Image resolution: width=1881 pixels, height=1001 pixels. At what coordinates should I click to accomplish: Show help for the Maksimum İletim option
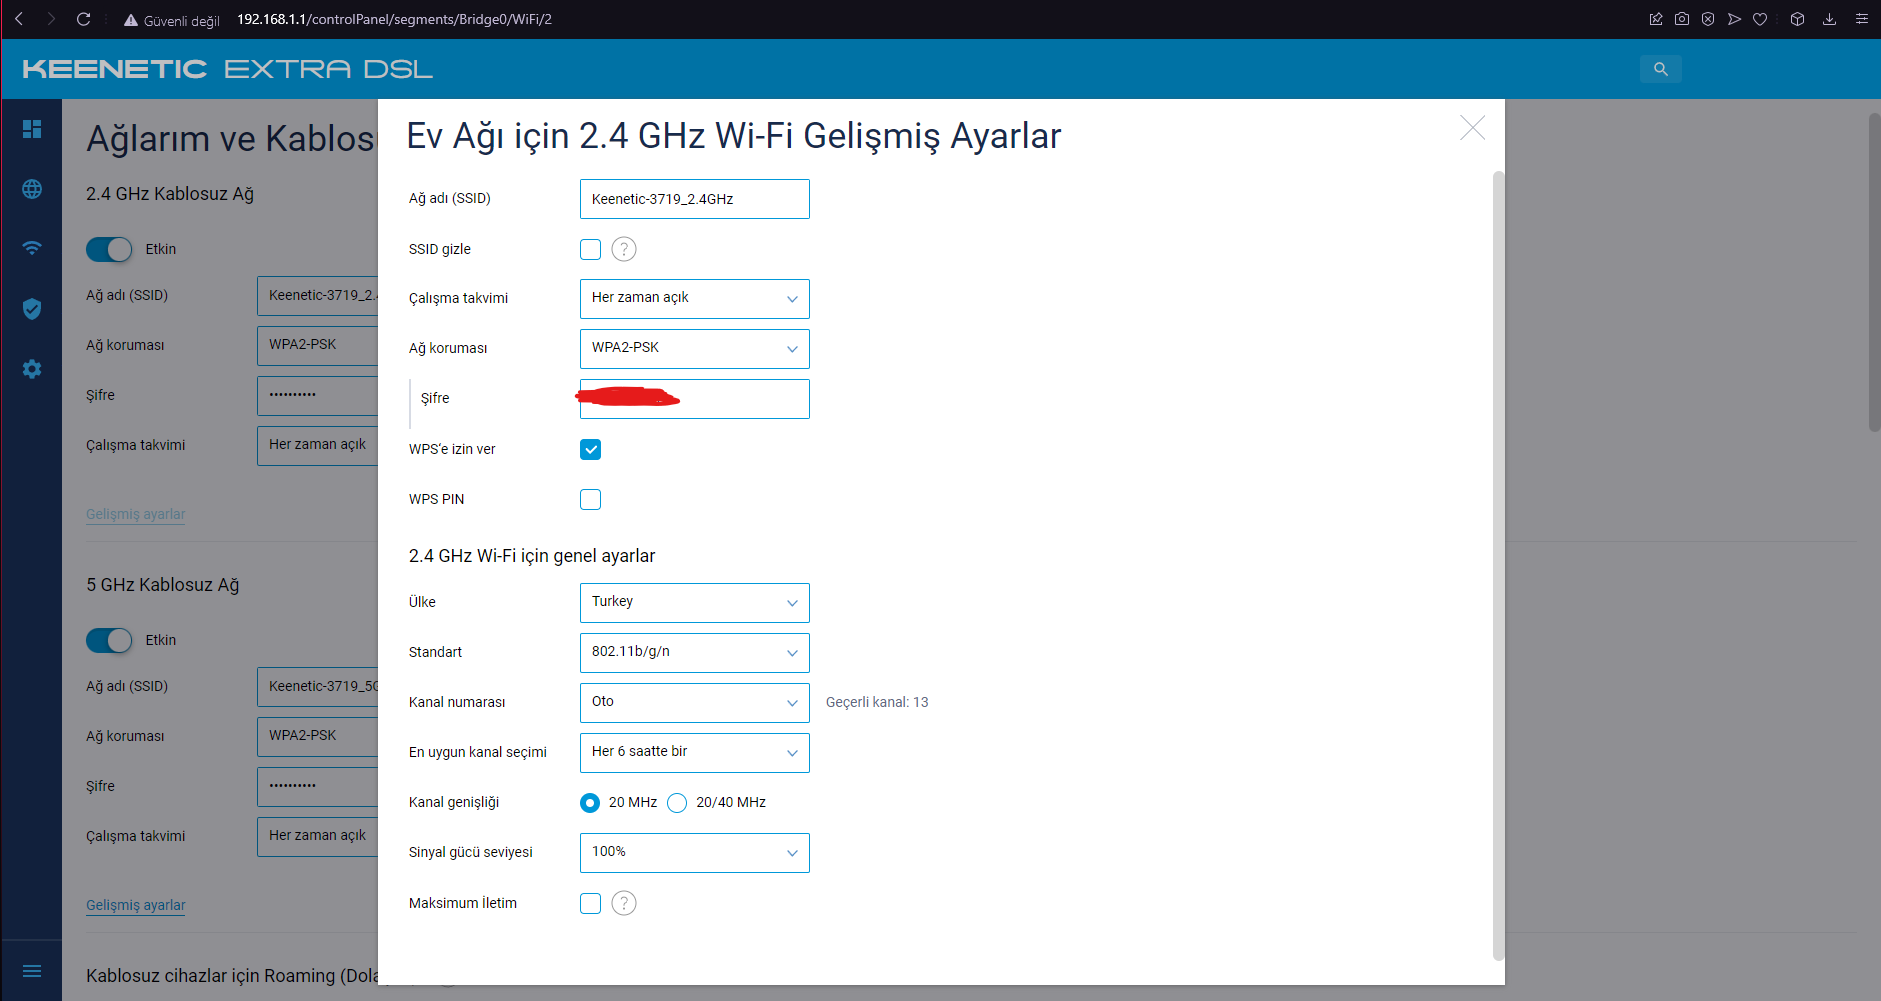click(624, 903)
